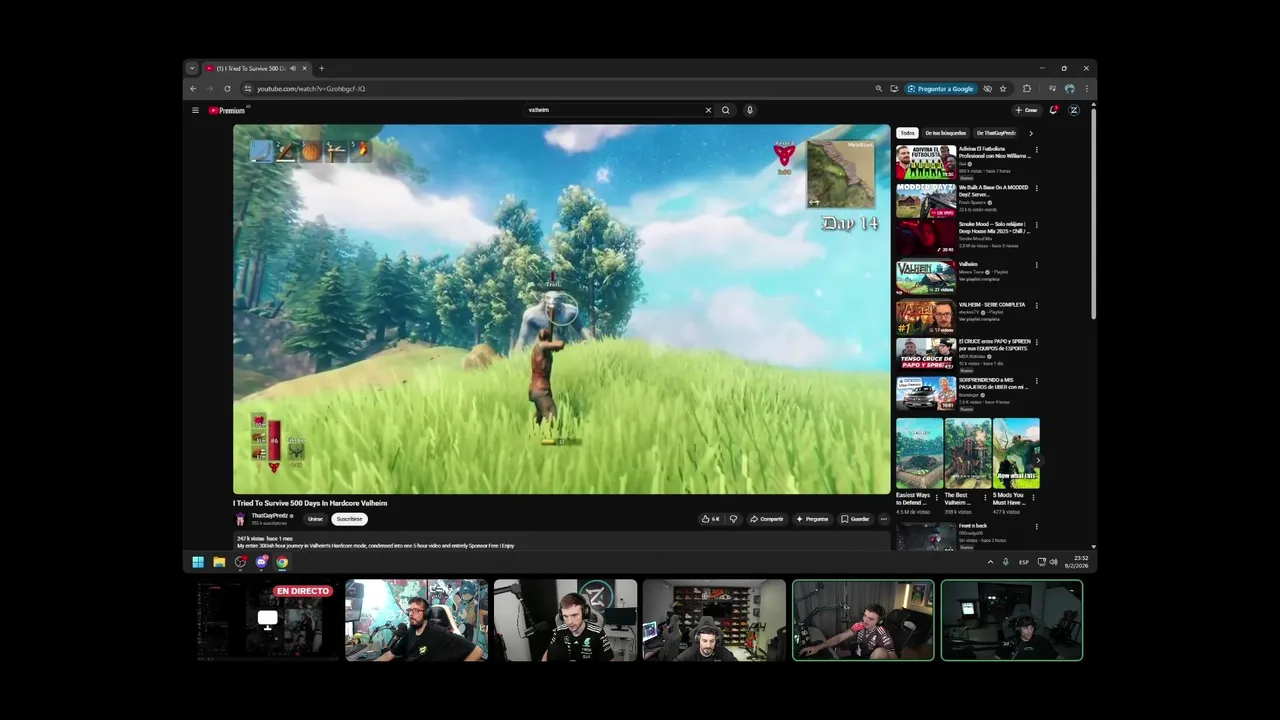Open options for UBER pasajeros video

tap(1036, 381)
